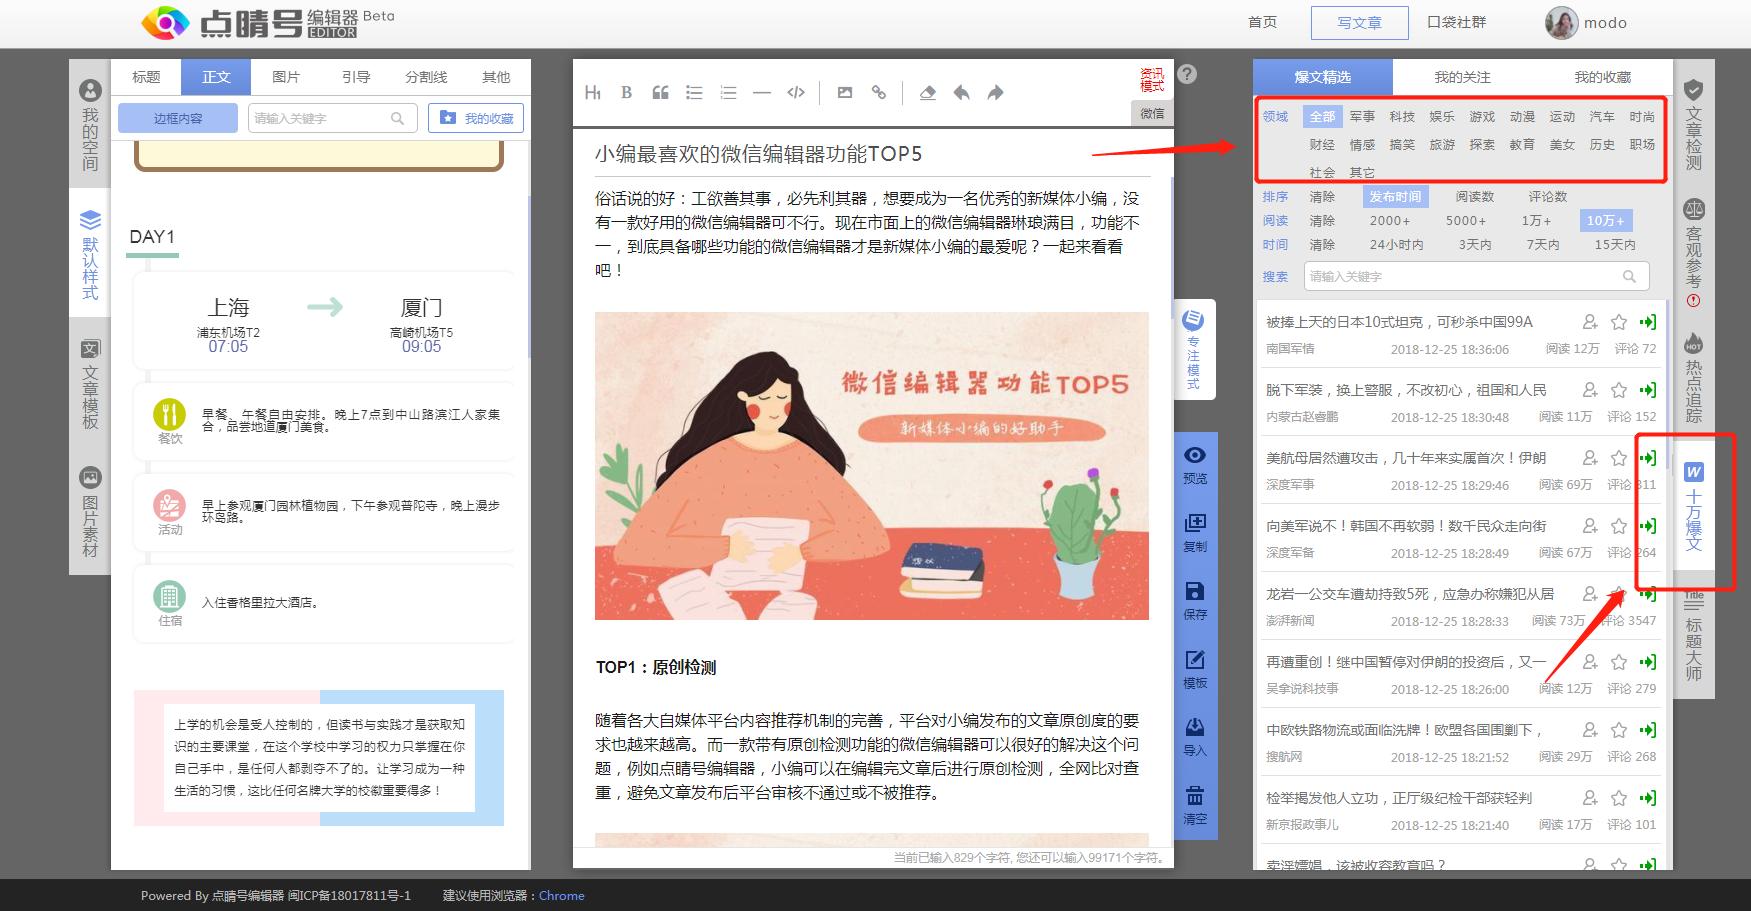The image size is (1751, 911).
Task: Click the 边框内容 style filter button
Action: [x=178, y=118]
